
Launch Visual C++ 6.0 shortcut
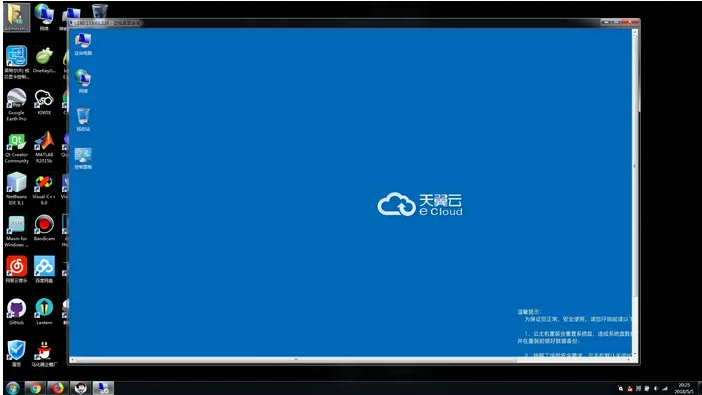coord(44,189)
